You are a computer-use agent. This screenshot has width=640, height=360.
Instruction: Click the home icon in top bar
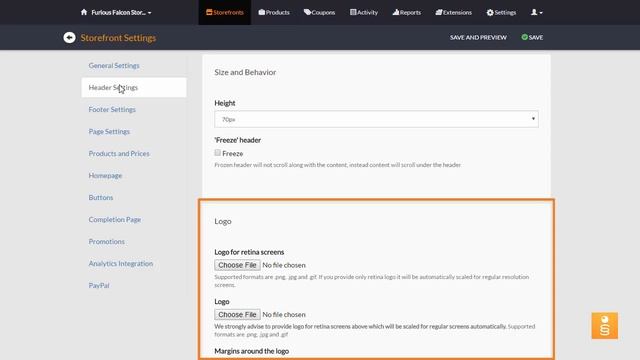[84, 12]
